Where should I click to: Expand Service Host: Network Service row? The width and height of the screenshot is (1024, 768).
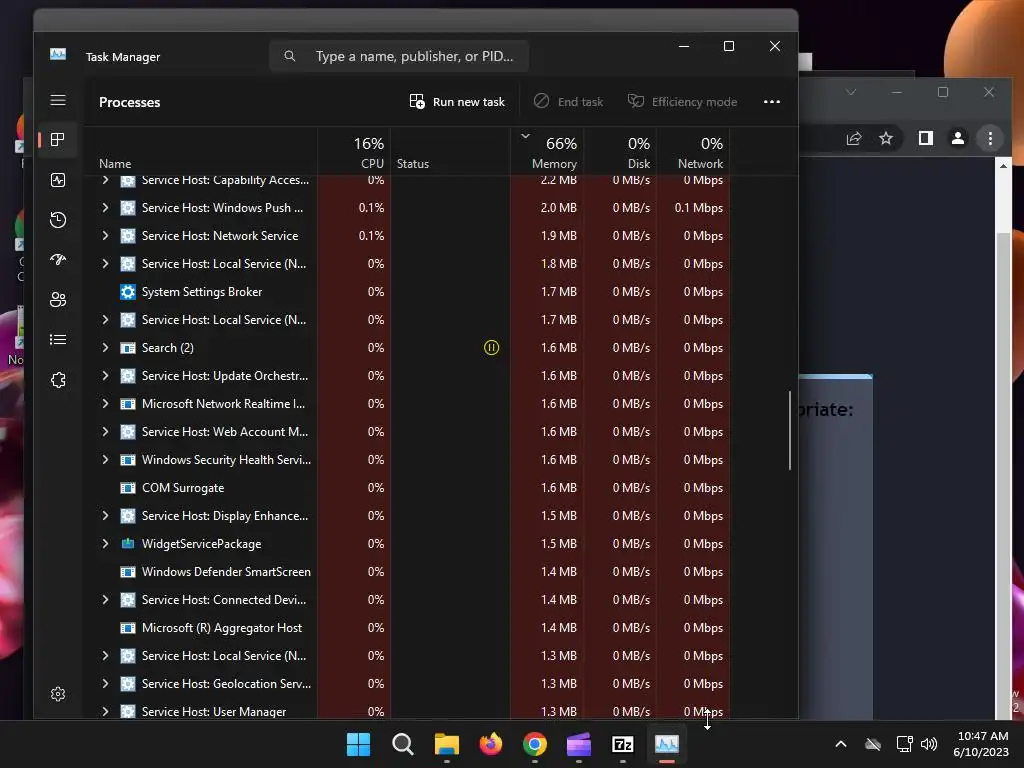105,236
